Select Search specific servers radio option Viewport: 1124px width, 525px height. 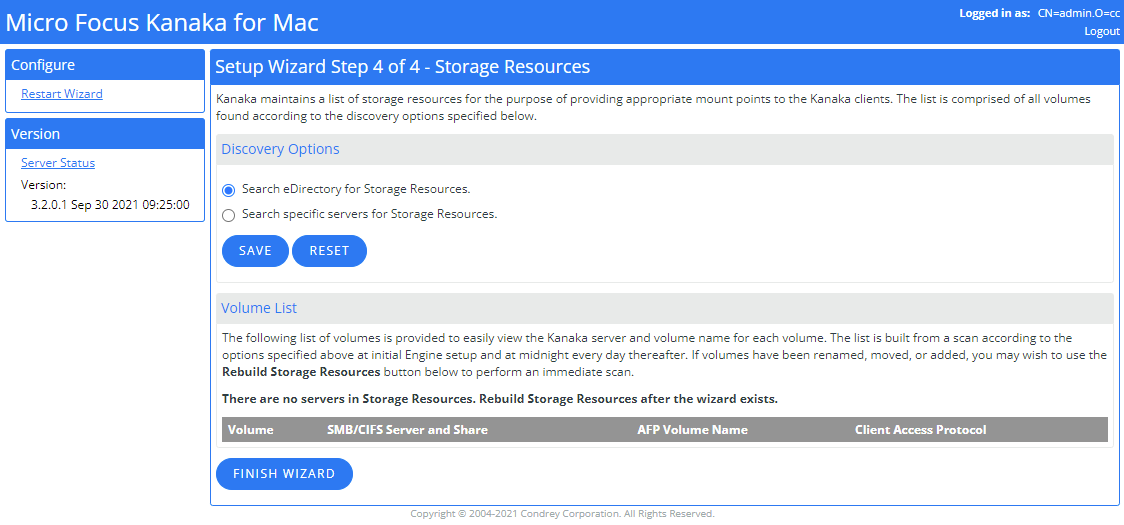pyautogui.click(x=229, y=215)
